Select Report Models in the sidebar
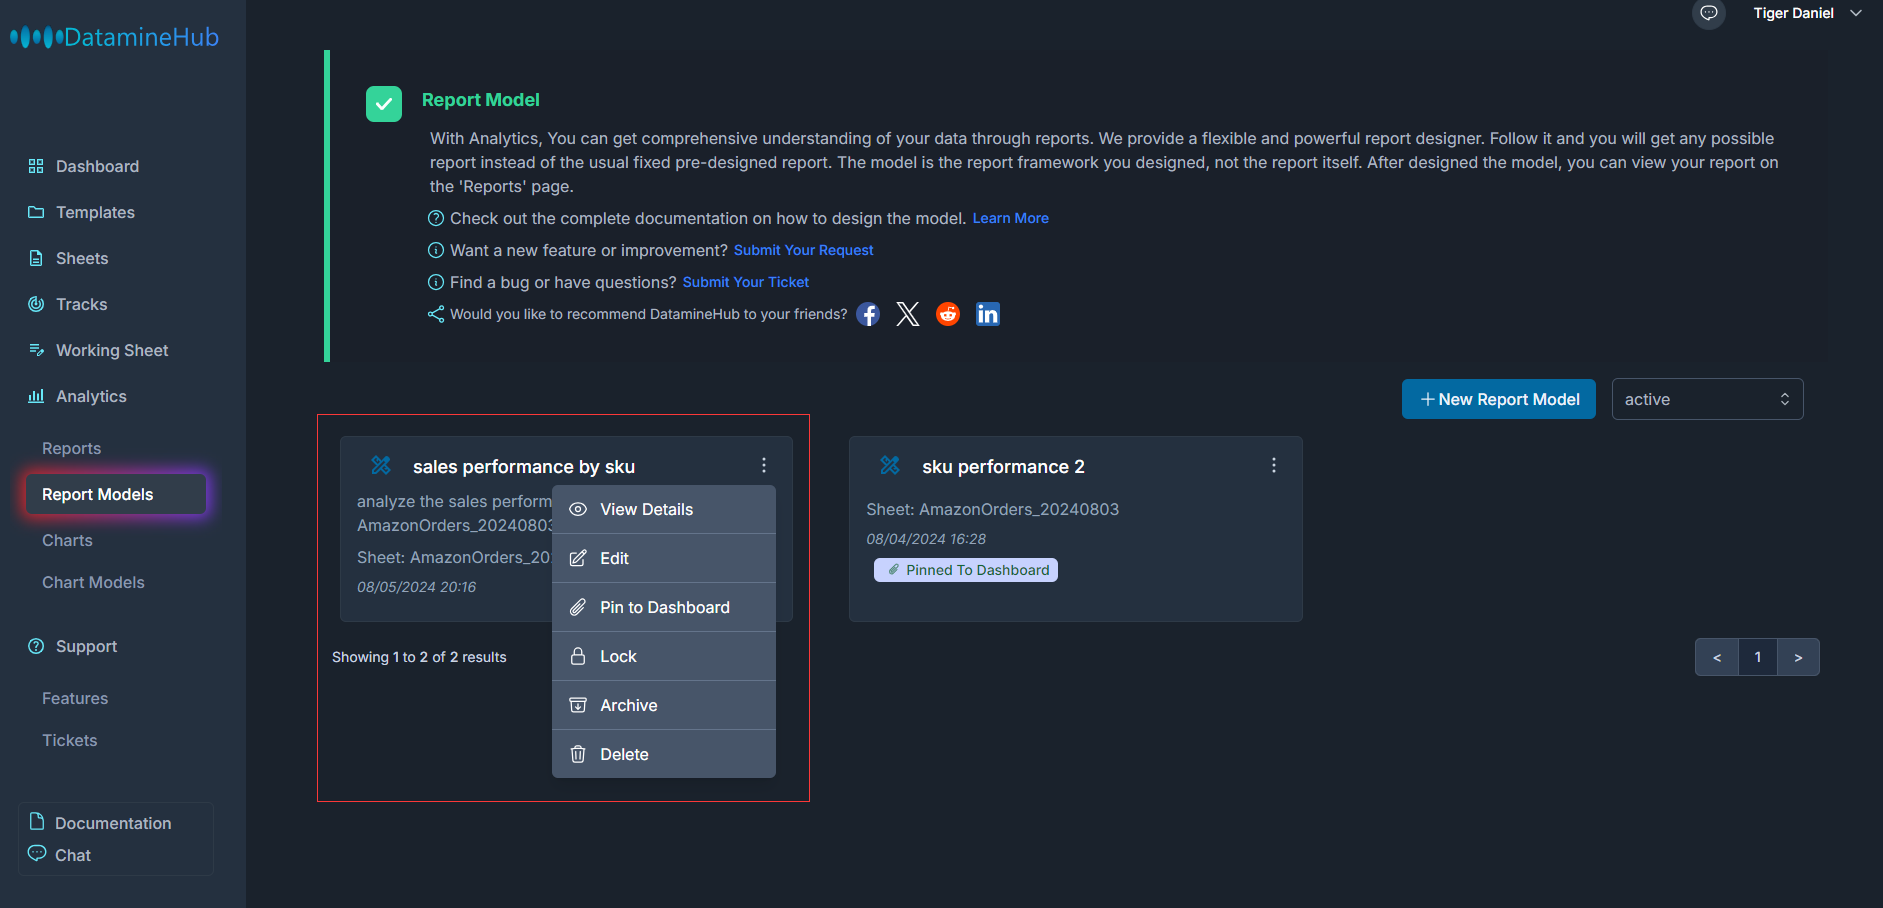1883x908 pixels. 116,494
